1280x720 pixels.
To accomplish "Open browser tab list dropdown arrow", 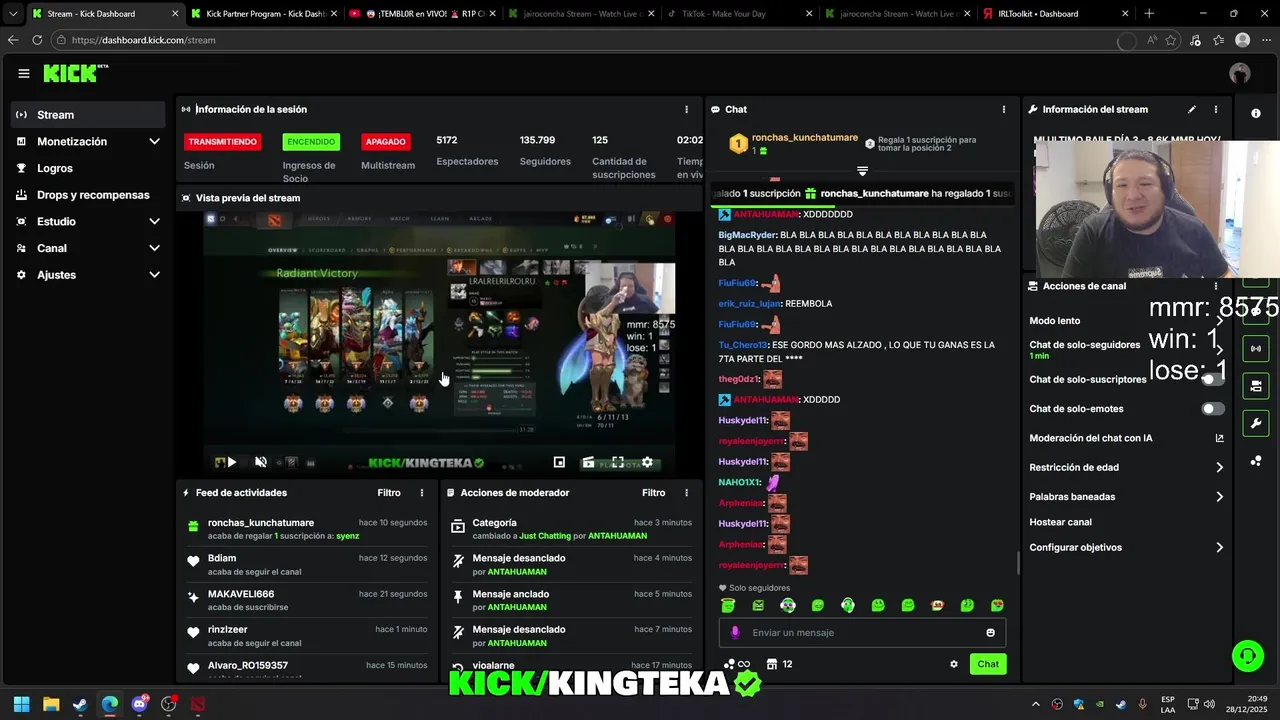I will [12, 14].
